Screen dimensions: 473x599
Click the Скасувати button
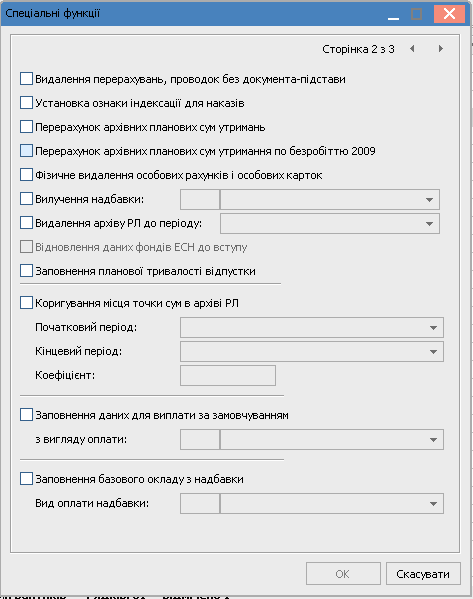[423, 574]
